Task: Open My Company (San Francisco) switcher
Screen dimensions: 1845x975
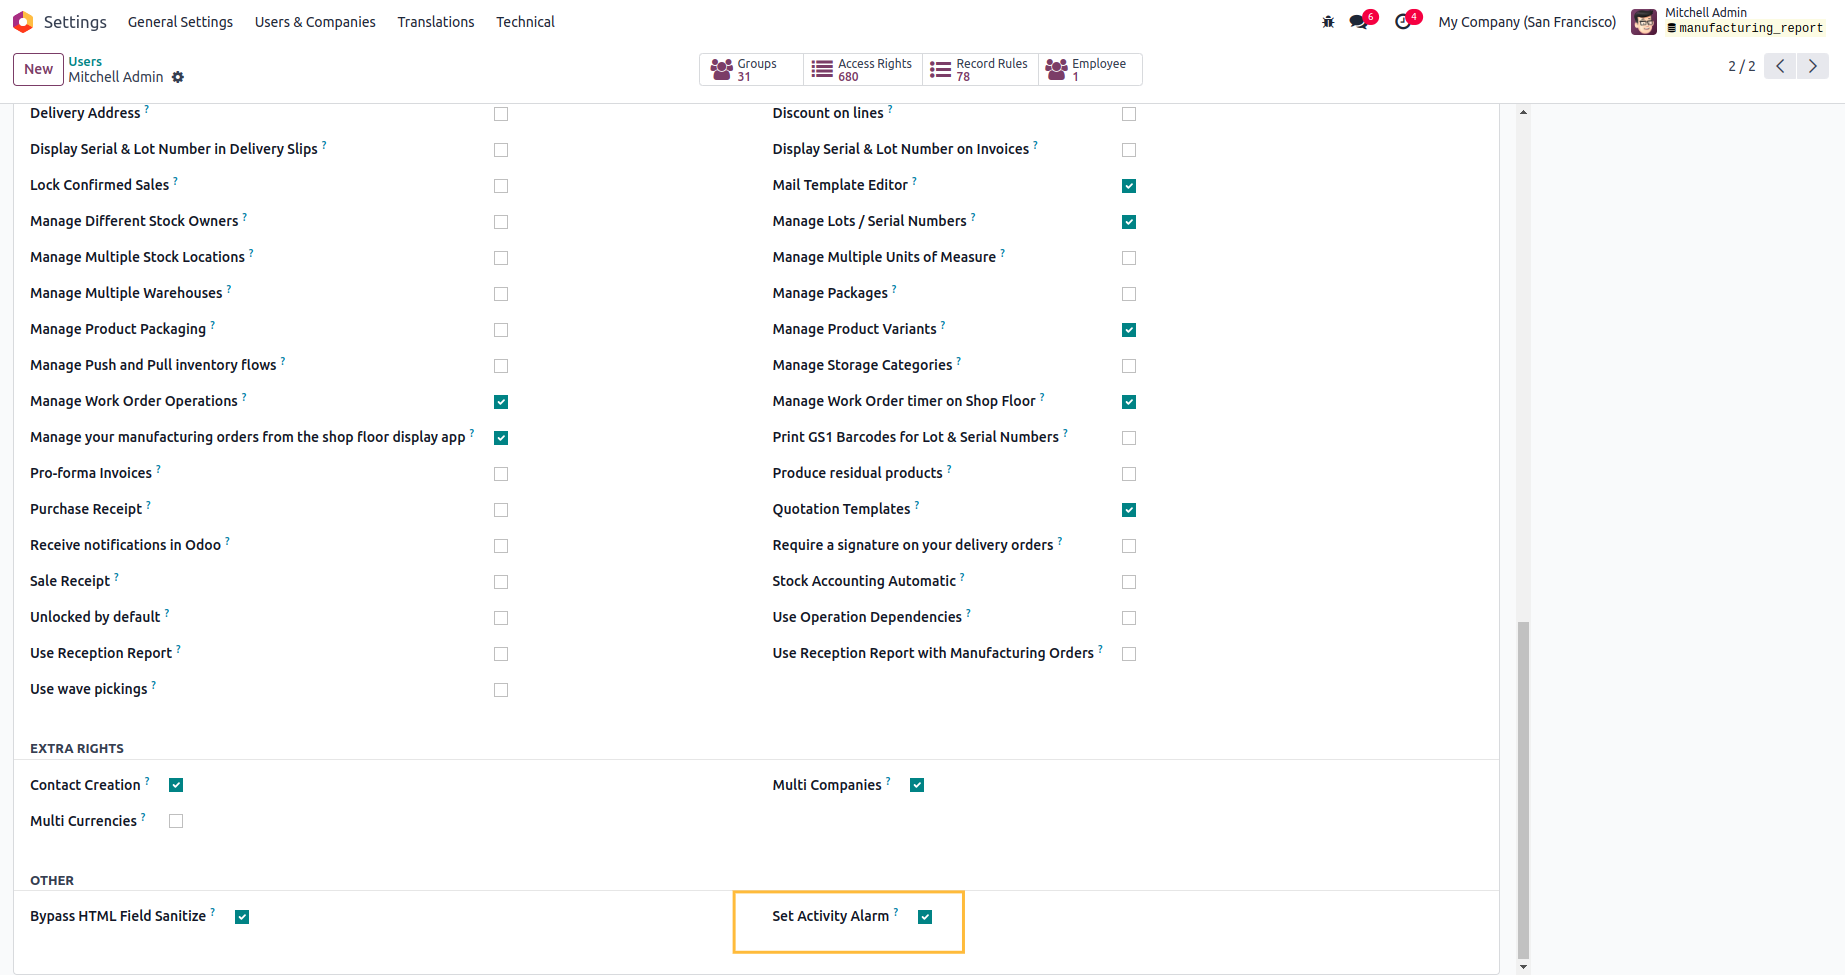Action: tap(1526, 22)
